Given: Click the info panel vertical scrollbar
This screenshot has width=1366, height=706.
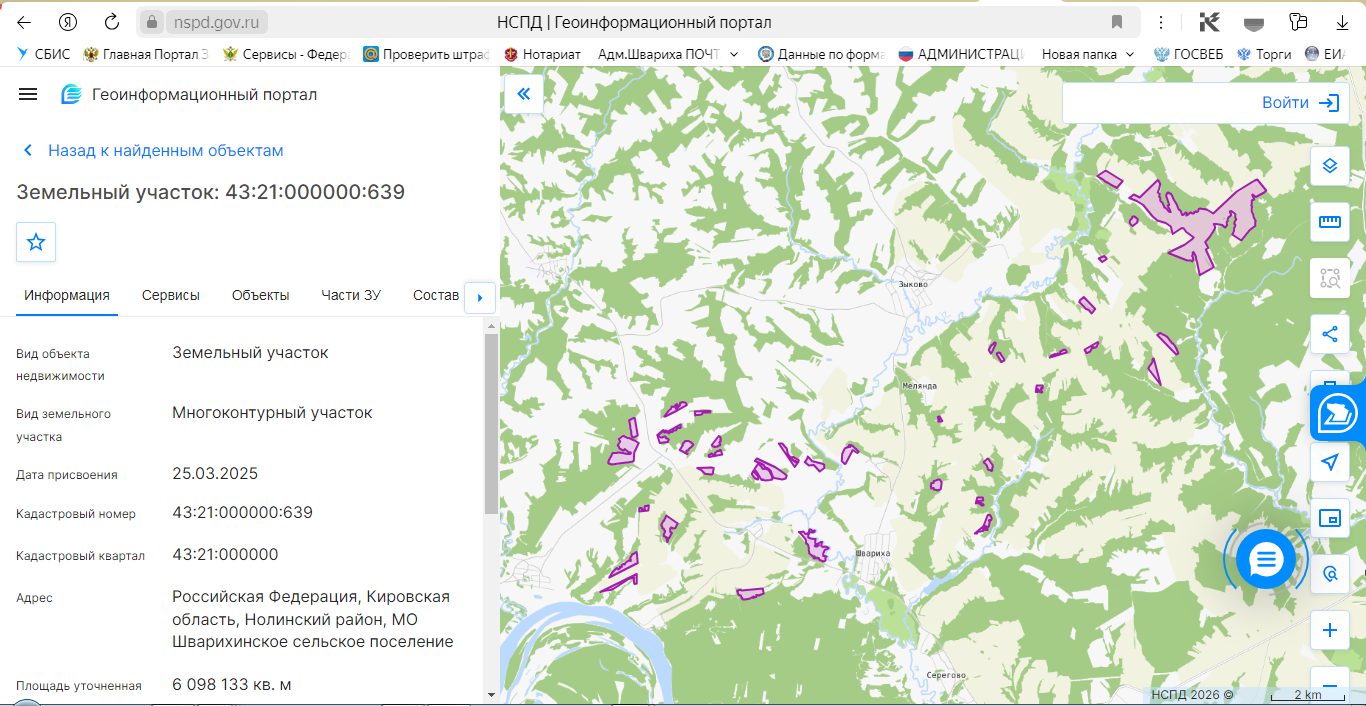Looking at the screenshot, I should pyautogui.click(x=490, y=424).
